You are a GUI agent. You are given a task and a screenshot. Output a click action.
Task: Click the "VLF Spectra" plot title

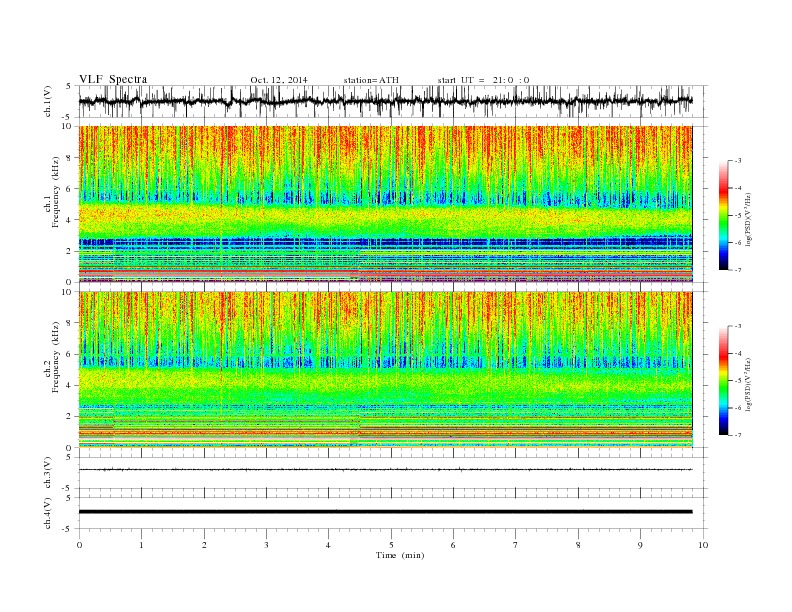click(113, 79)
